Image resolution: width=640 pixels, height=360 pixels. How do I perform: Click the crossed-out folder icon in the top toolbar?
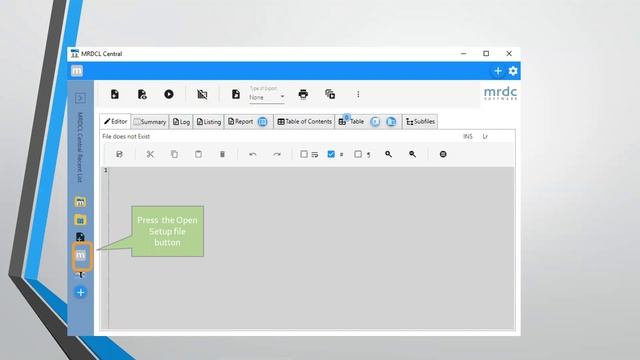click(202, 94)
